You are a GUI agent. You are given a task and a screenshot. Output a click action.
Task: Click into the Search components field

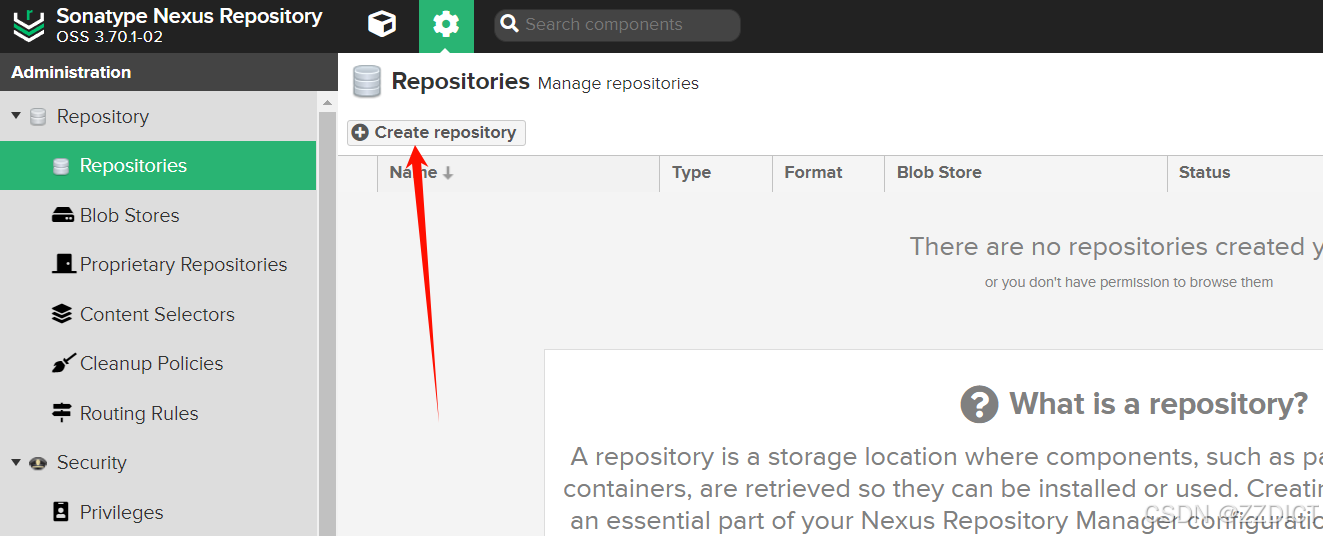617,25
